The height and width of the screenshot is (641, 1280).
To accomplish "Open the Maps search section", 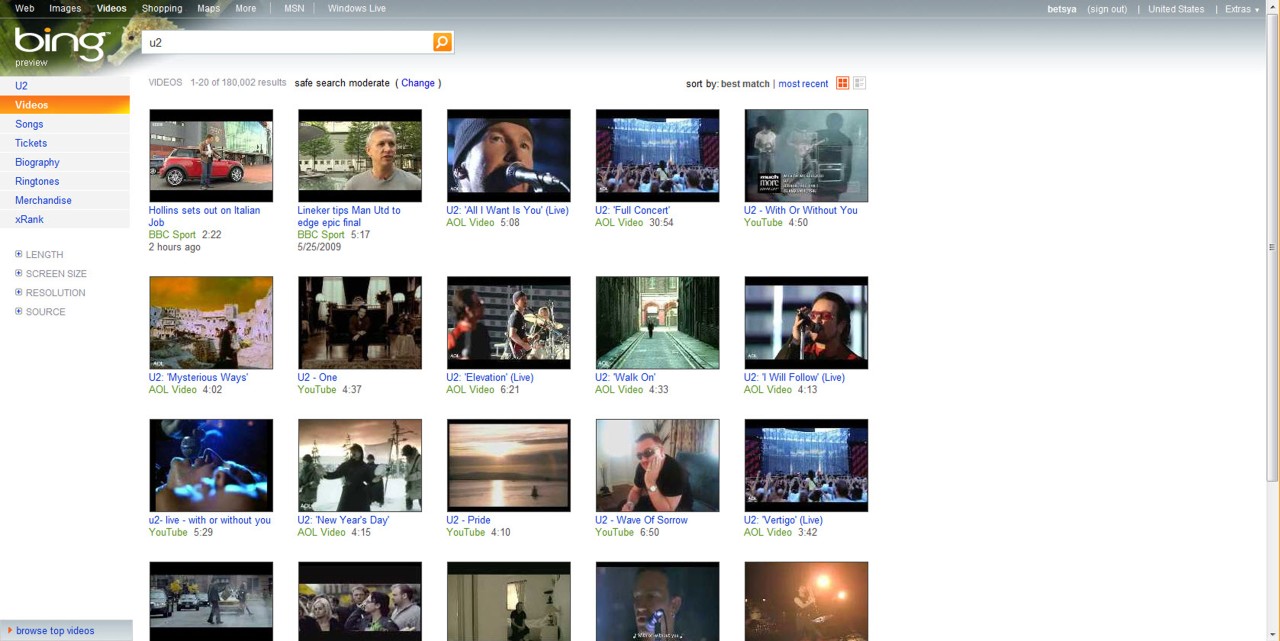I will tap(208, 8).
